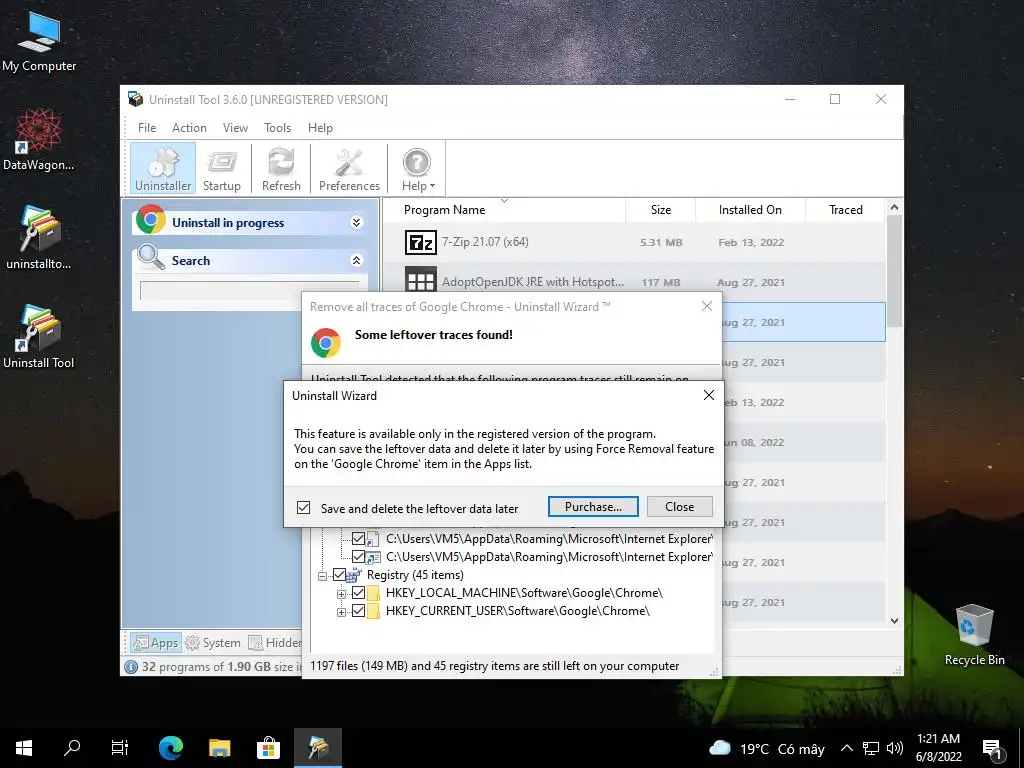Switch to the Hidden tab

(x=275, y=643)
